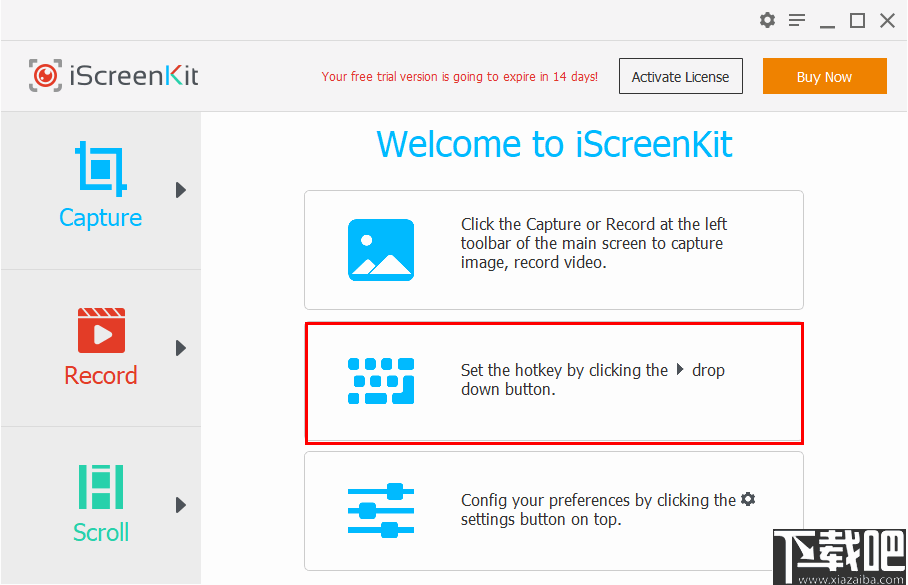Select the Record label in sidebar

[x=101, y=376]
